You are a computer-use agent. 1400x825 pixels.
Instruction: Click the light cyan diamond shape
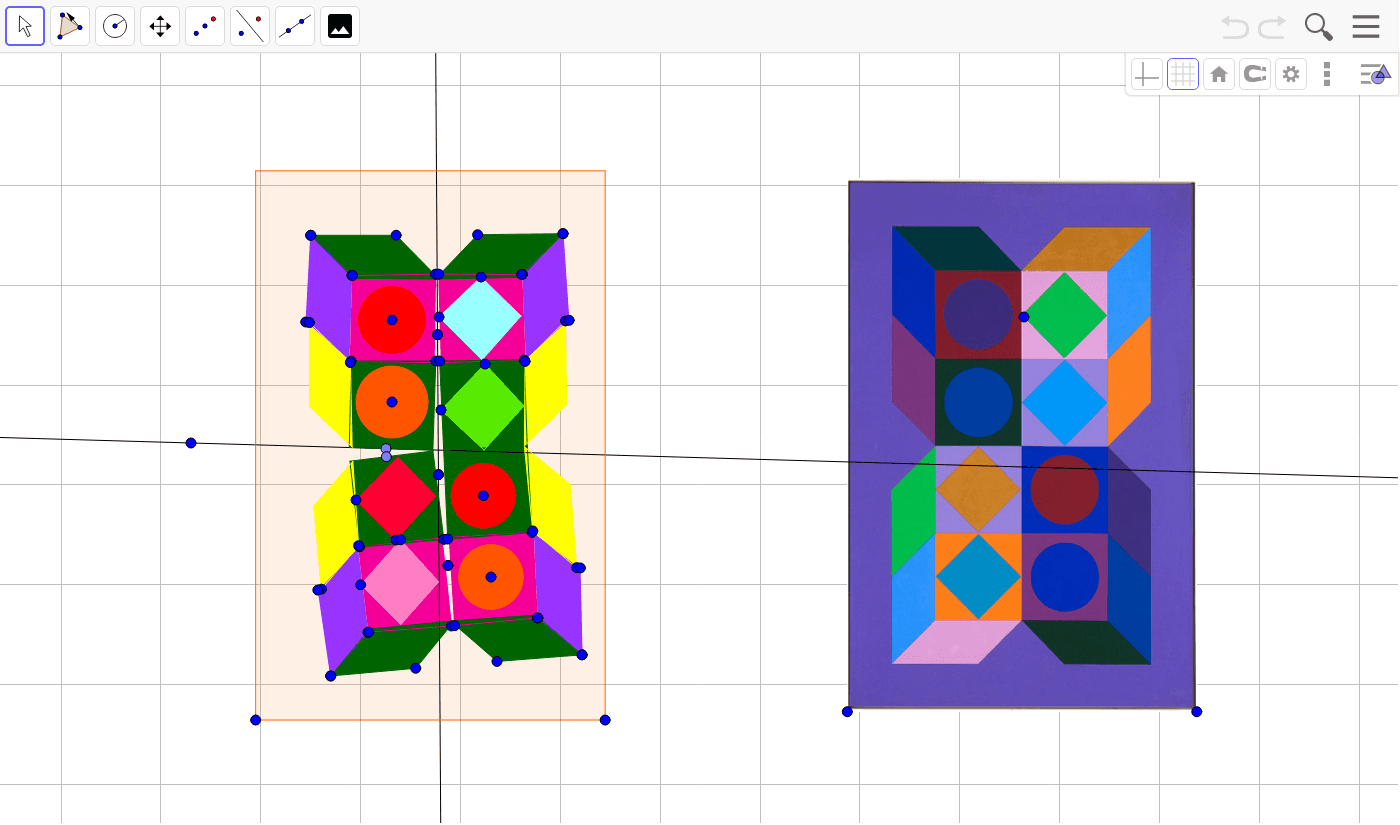pos(482,318)
